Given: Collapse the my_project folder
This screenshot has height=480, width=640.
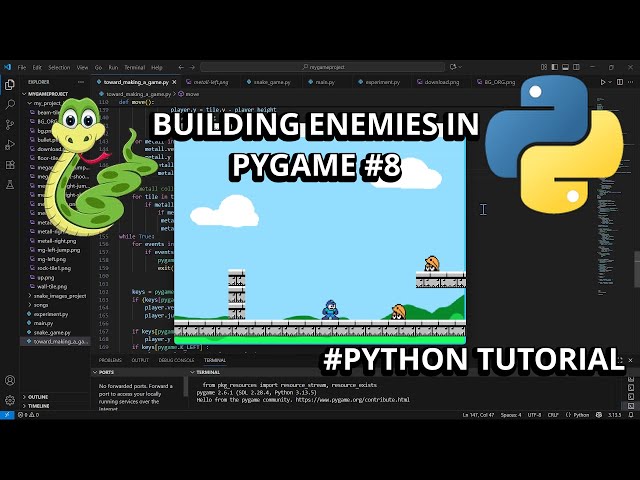Looking at the screenshot, I should tap(47, 103).
